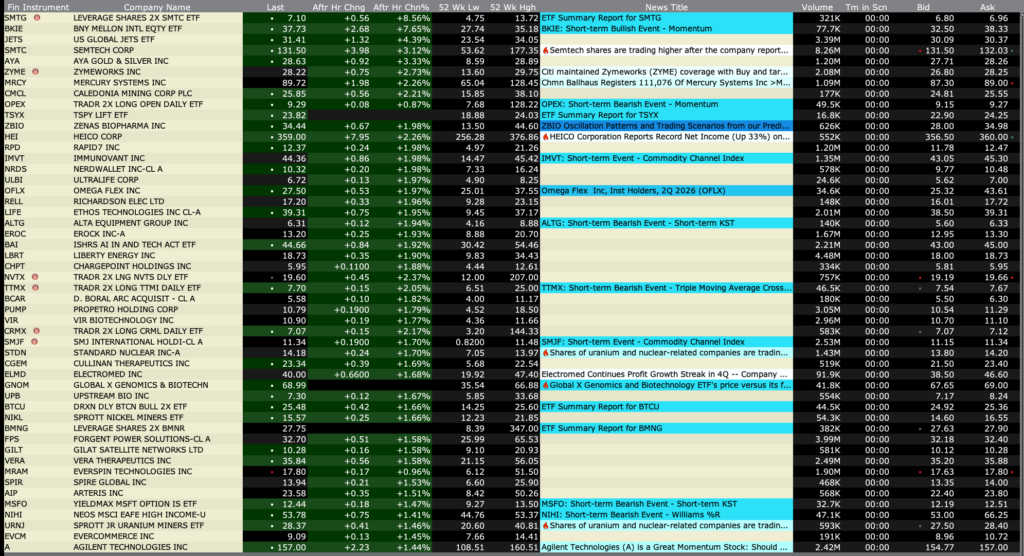Open the IMVT Commodity Channel Index headline
Screen dimensions: 1024x556
coord(643,158)
